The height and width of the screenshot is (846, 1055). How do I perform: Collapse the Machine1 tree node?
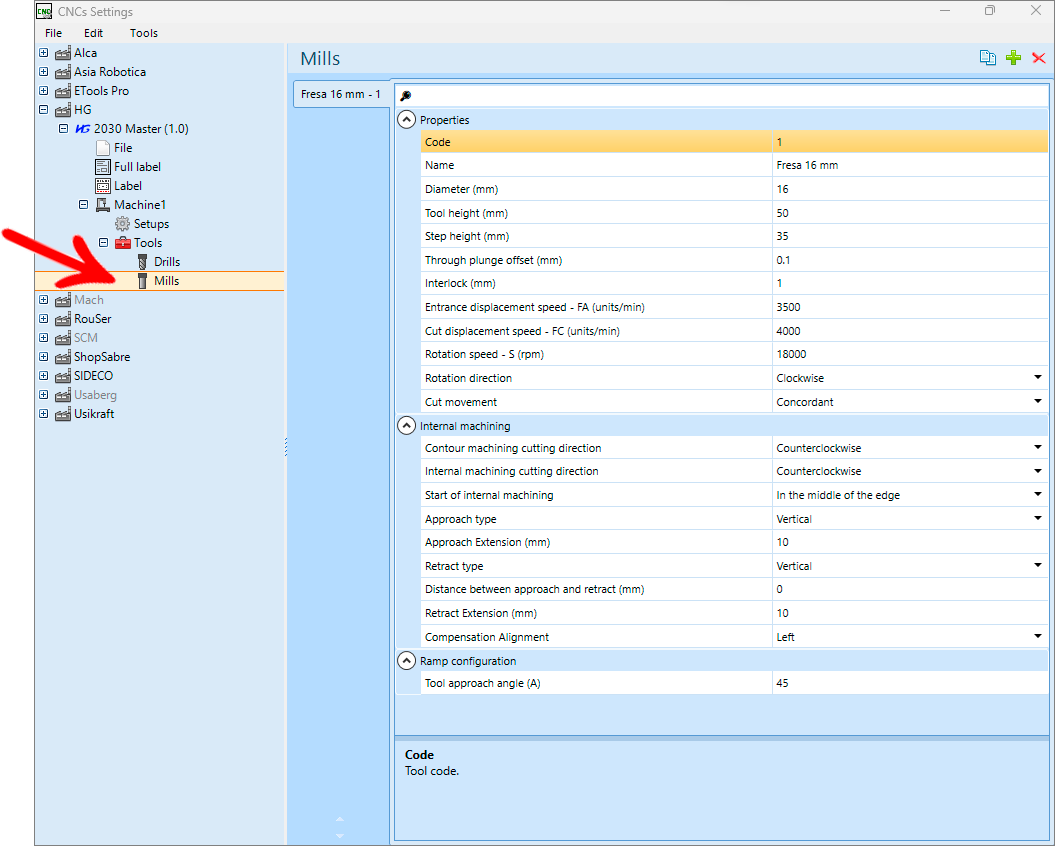83,205
